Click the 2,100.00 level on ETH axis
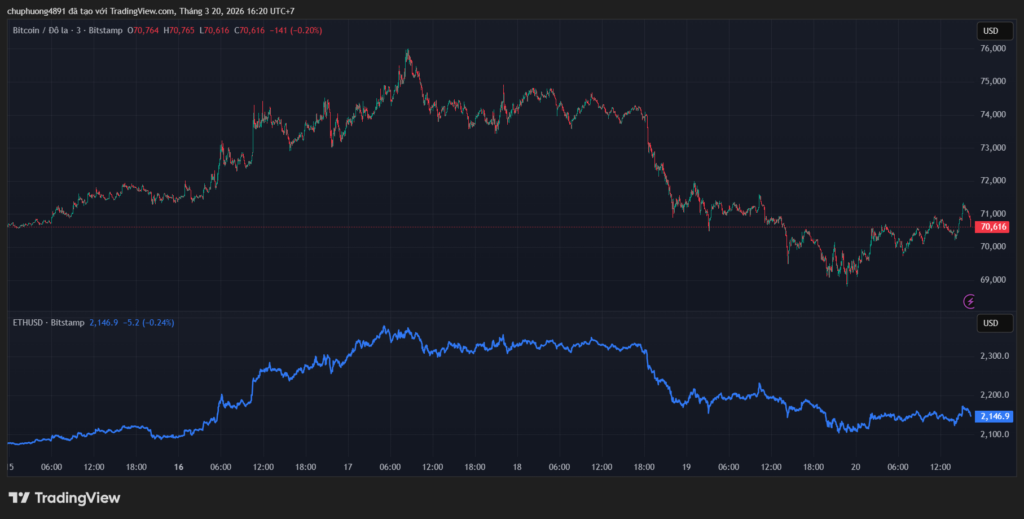The image size is (1024, 519). (996, 434)
